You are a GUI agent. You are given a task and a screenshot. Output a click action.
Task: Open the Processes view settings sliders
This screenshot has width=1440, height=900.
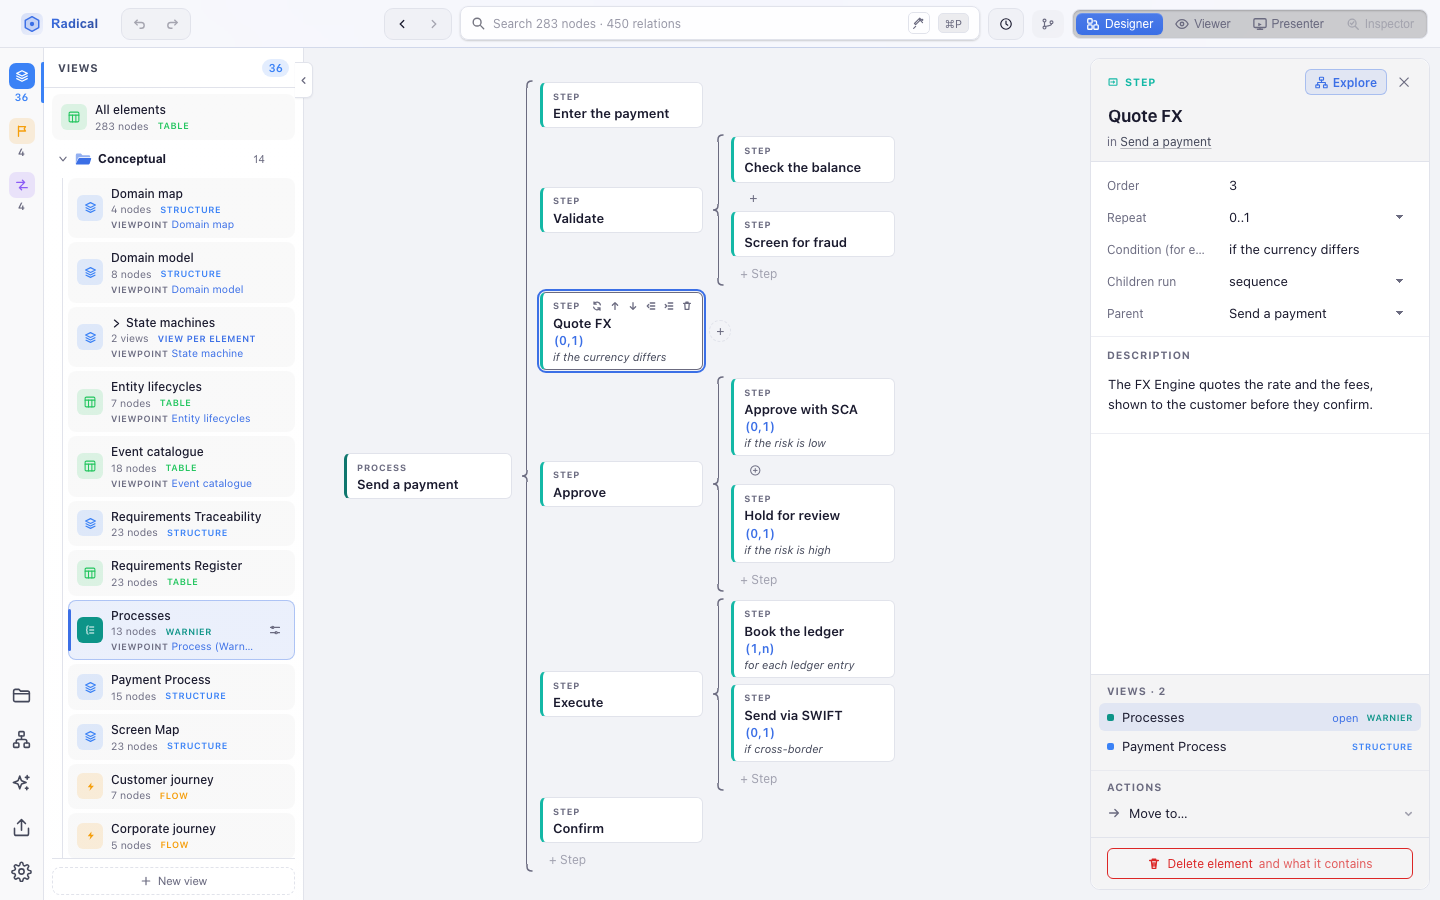pos(275,630)
